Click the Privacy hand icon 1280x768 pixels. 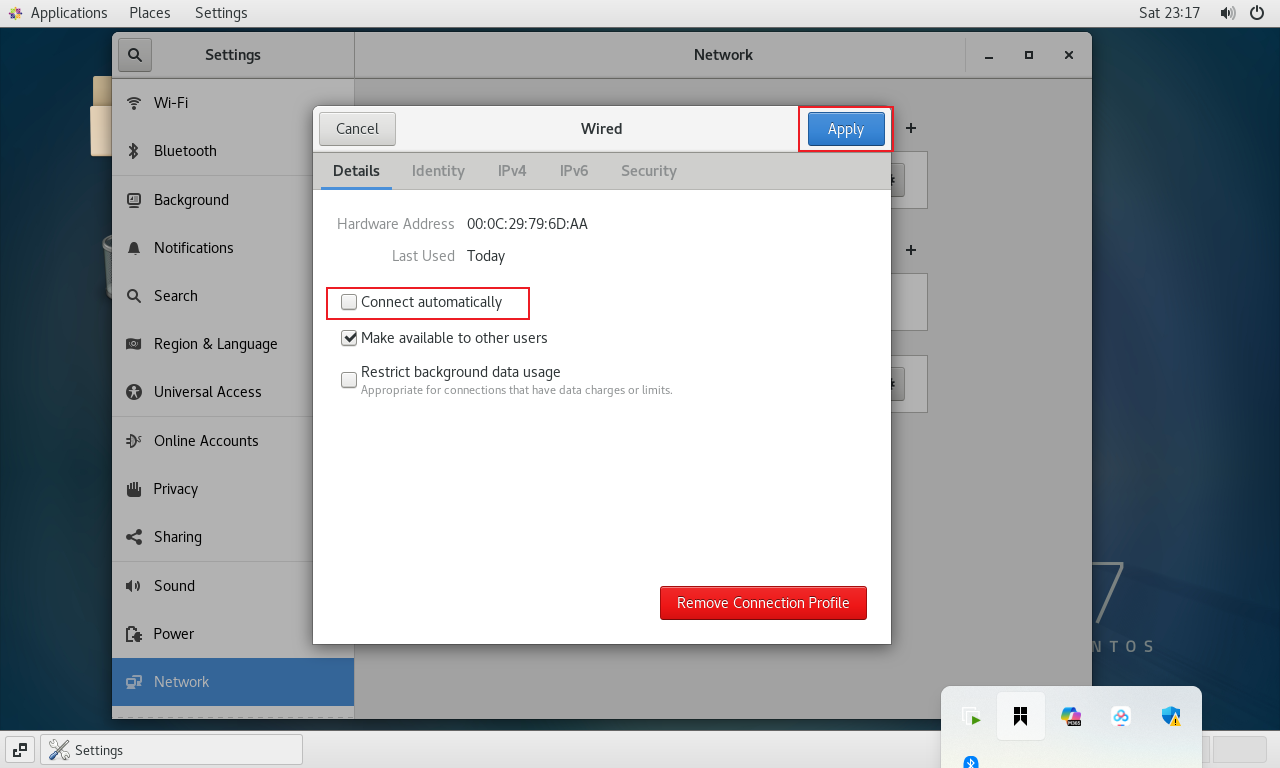coord(134,489)
